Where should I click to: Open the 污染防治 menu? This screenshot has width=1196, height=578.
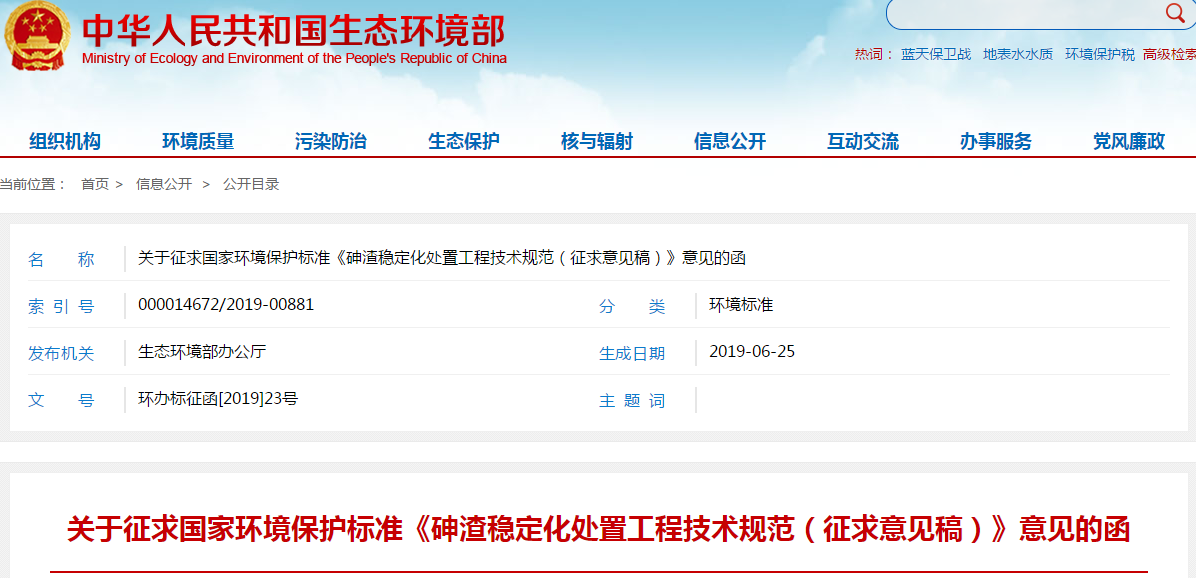click(x=331, y=141)
